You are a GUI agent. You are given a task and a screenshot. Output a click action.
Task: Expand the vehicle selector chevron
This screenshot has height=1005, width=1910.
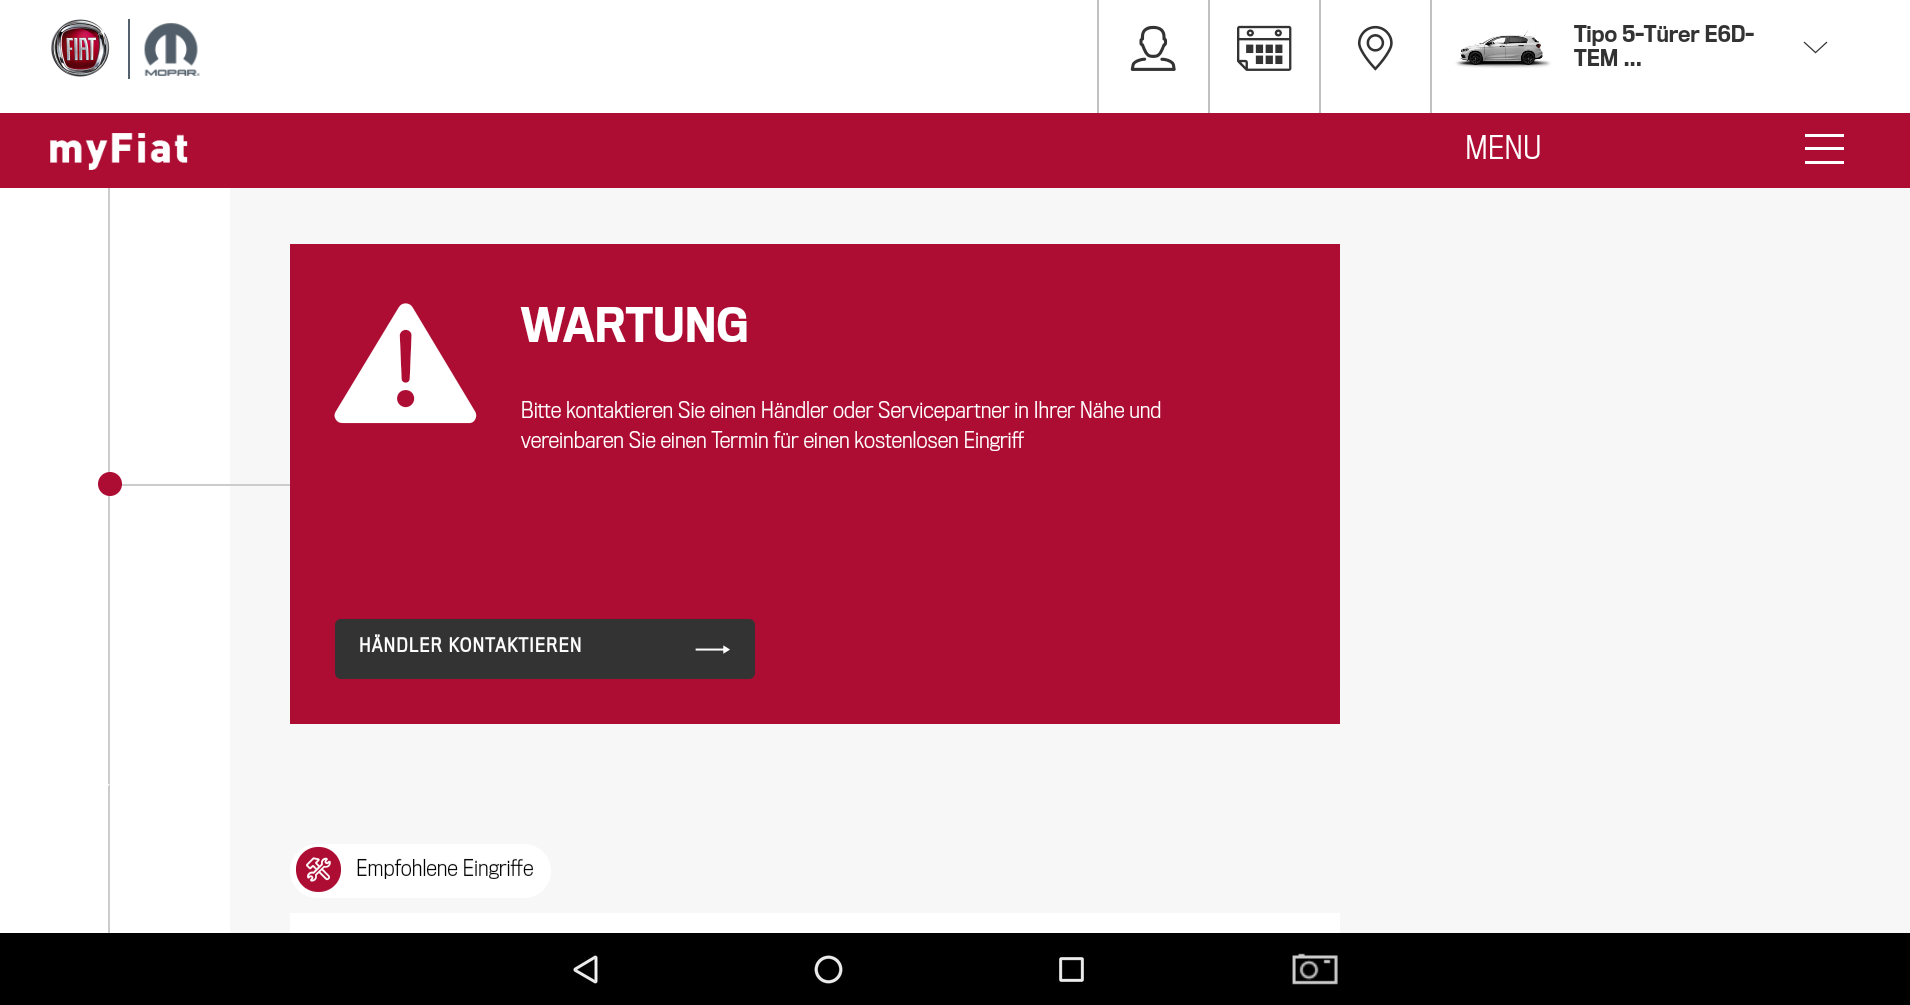tap(1815, 47)
